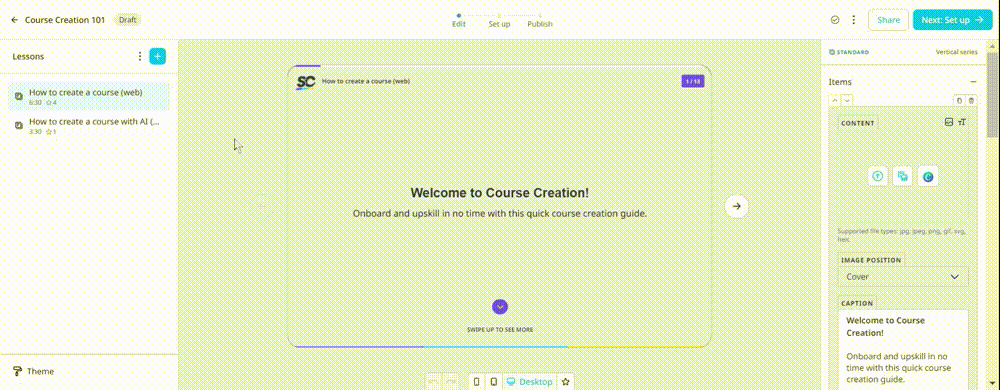Select lesson How to create a course with AI
Viewport: 1000px width, 390px height.
pyautogui.click(x=89, y=126)
